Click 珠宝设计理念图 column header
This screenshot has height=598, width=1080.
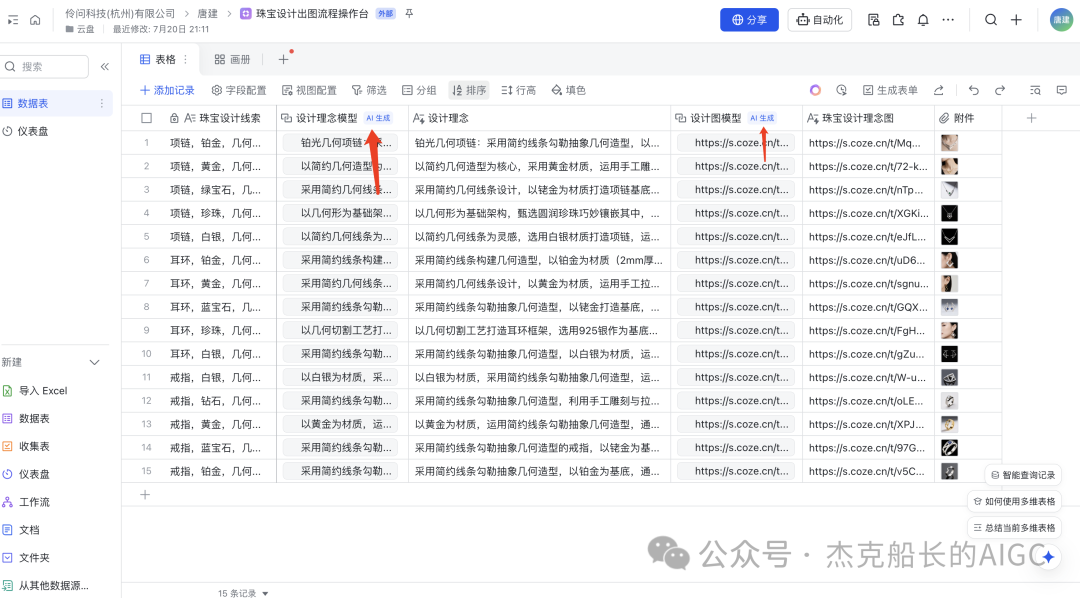[x=868, y=118]
